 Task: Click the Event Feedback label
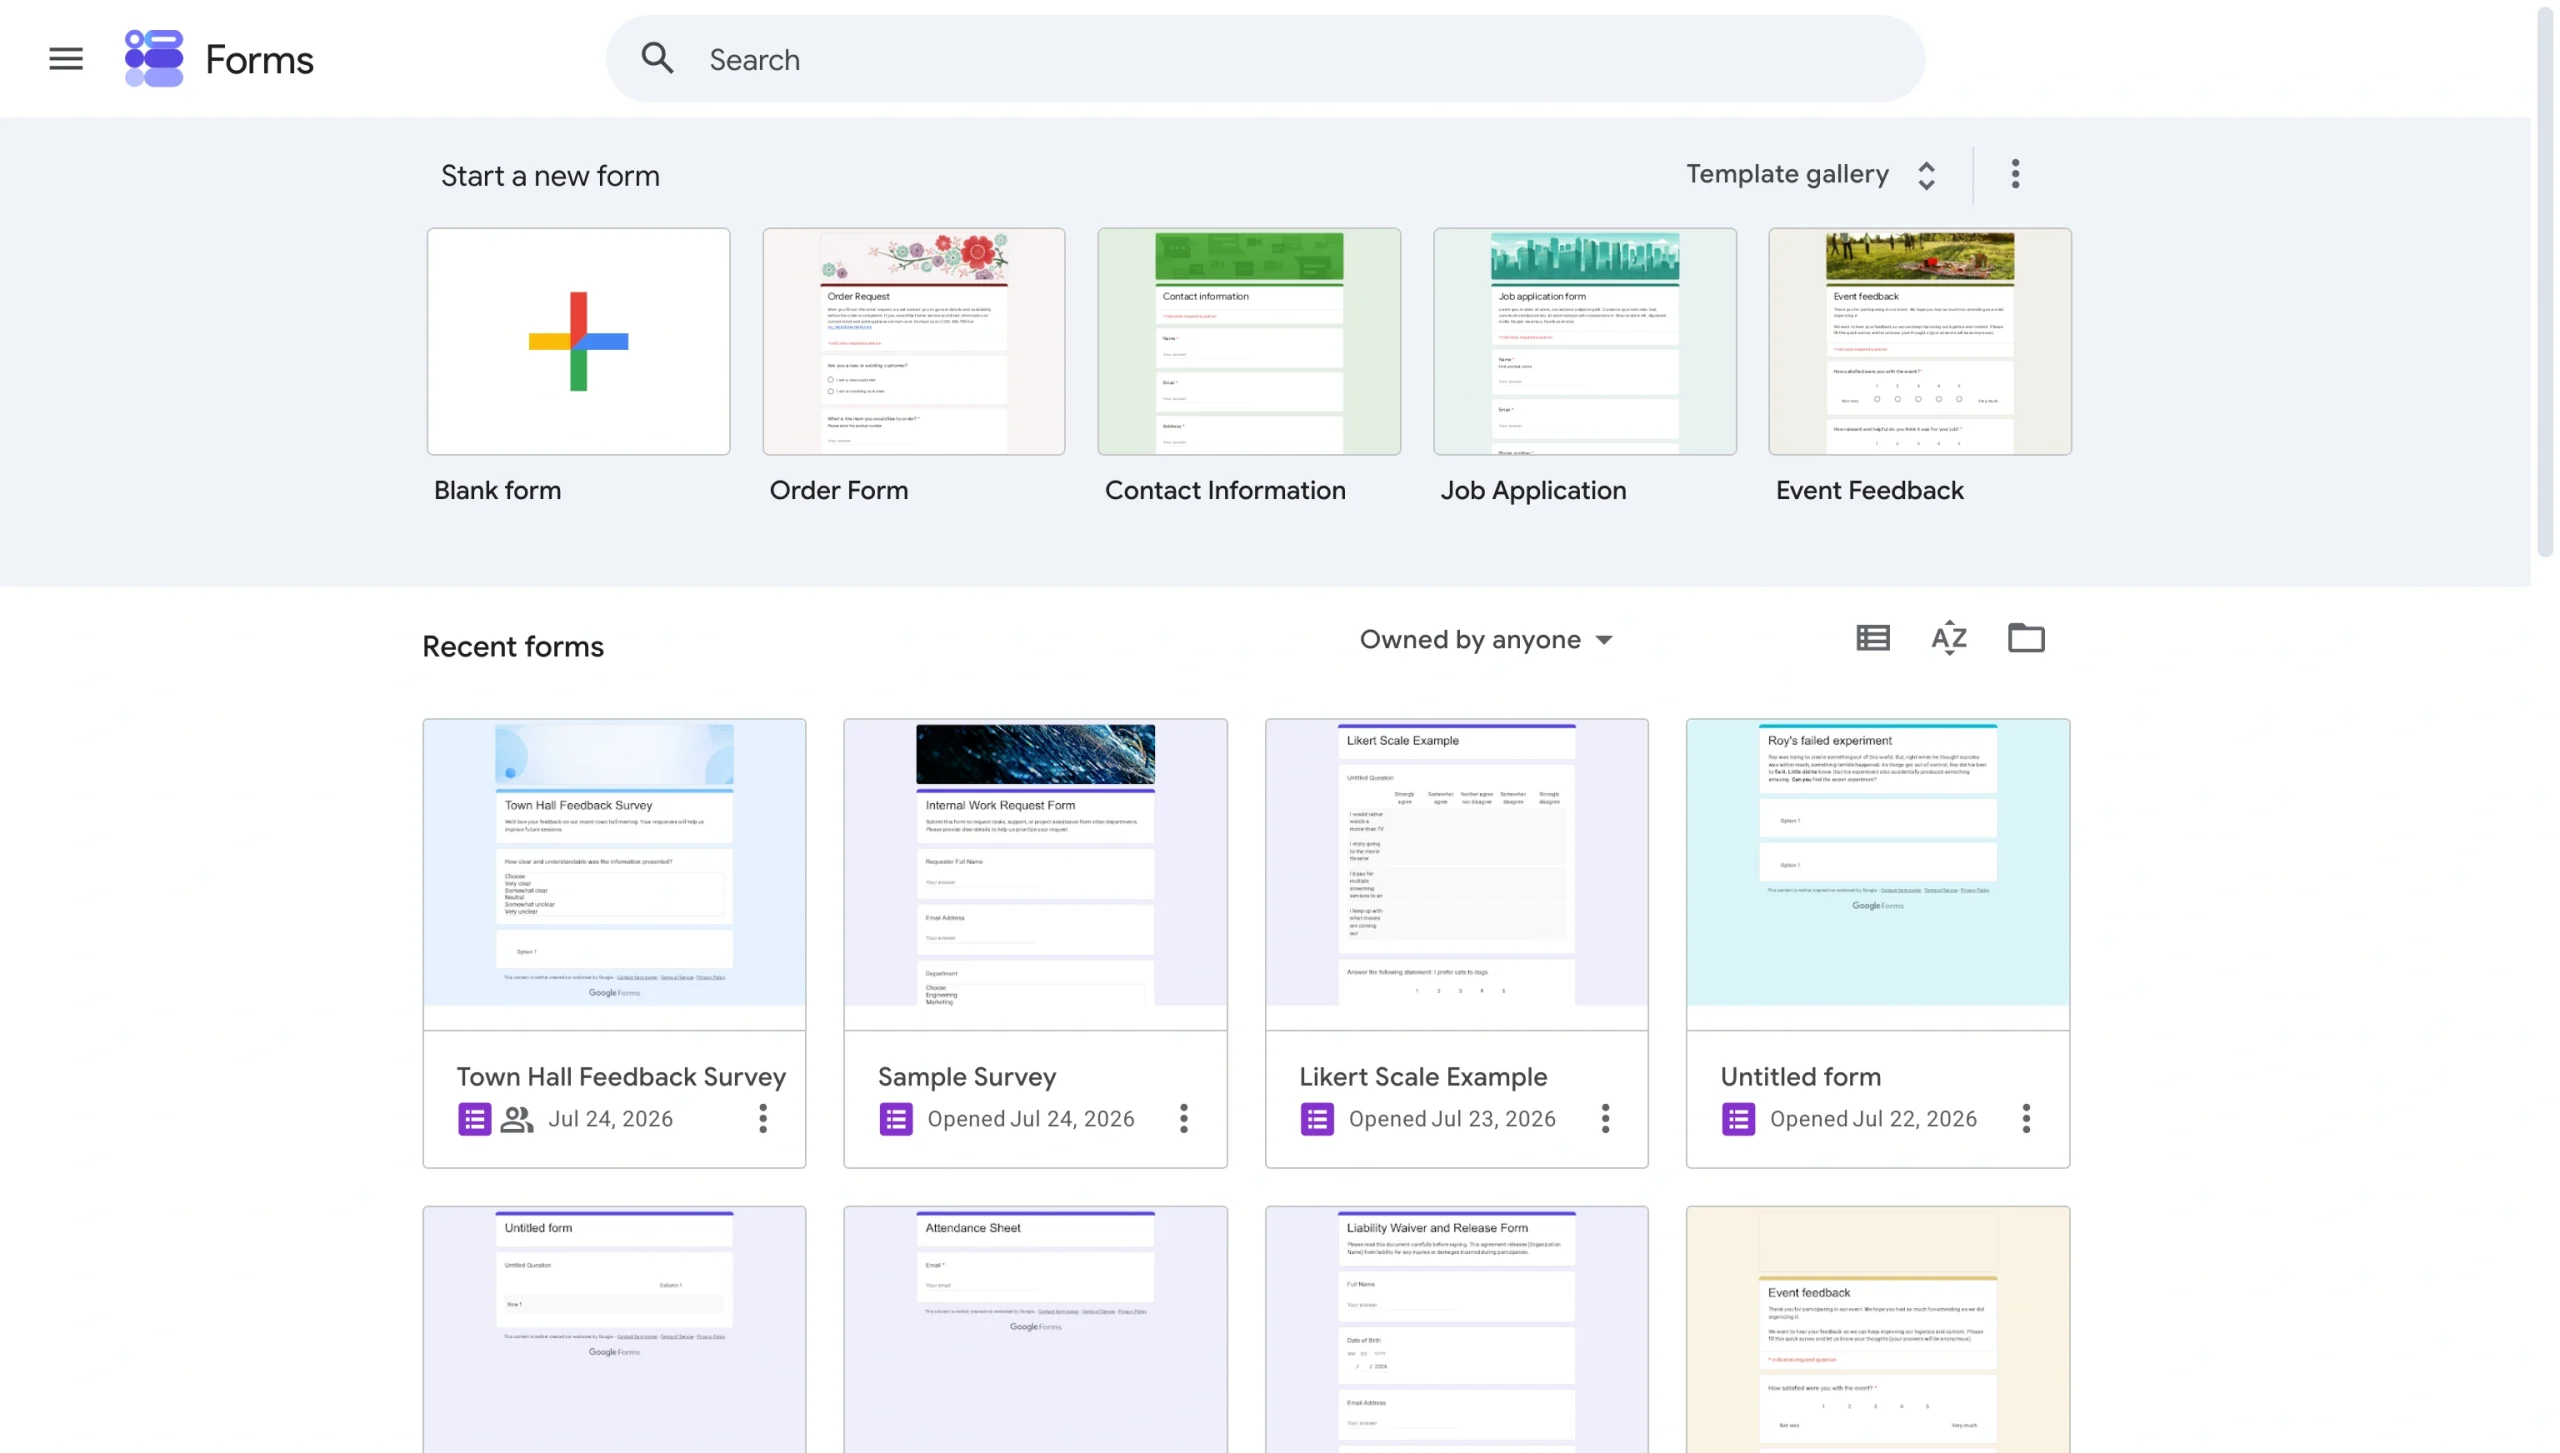(x=1869, y=491)
